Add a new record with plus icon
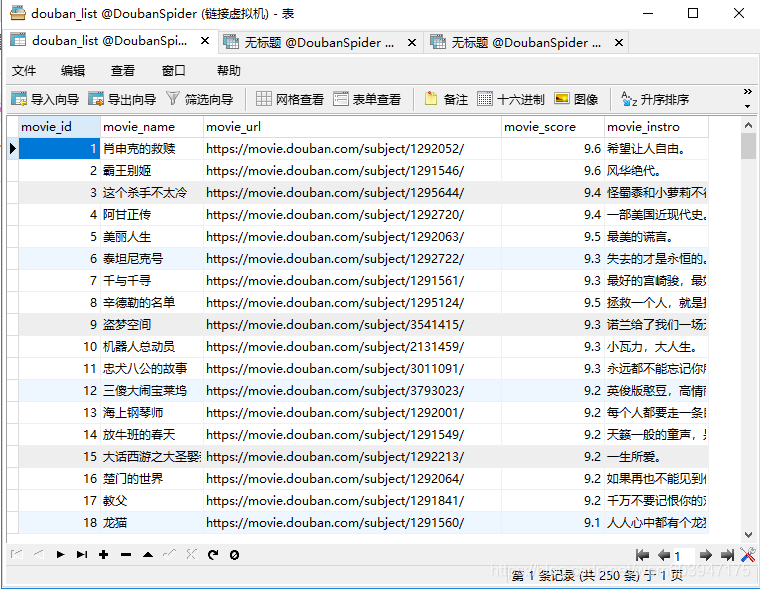 pos(103,554)
